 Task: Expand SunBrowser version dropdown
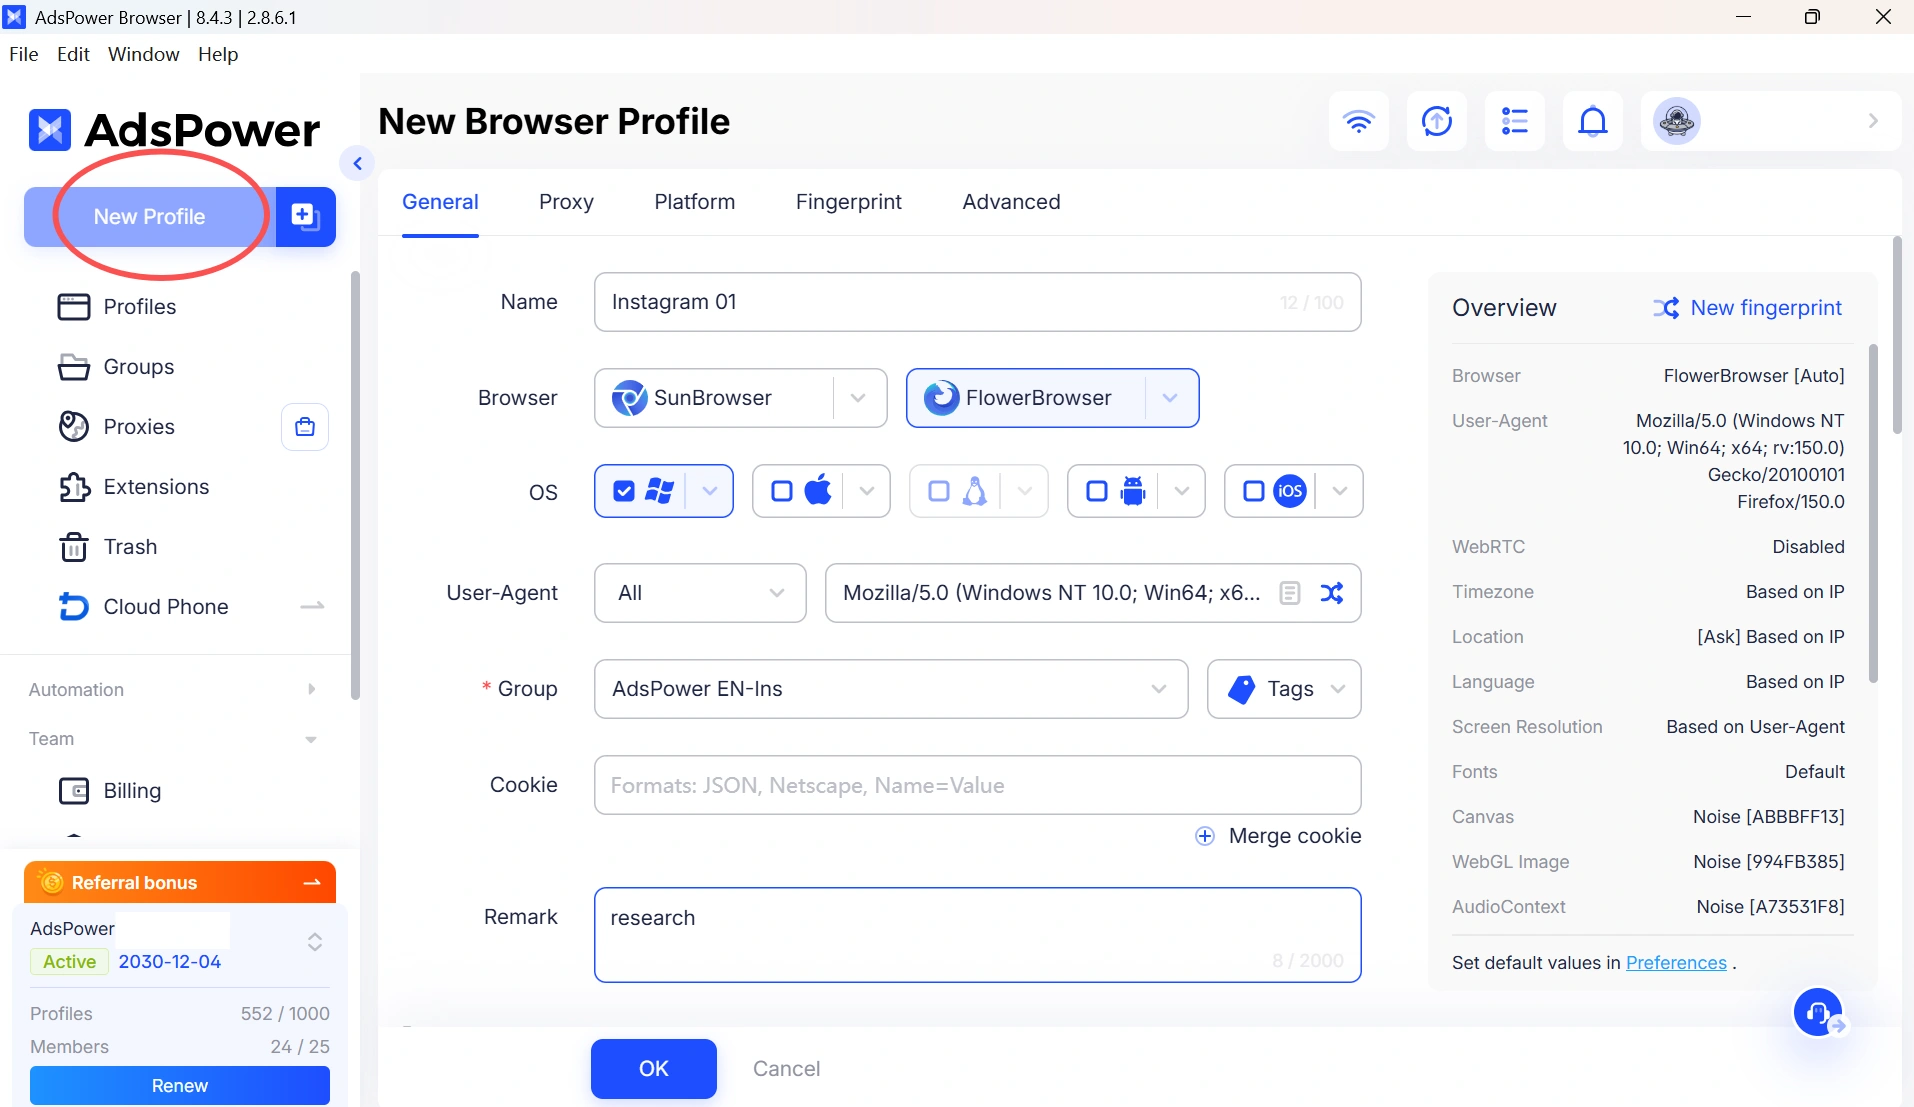(x=858, y=398)
